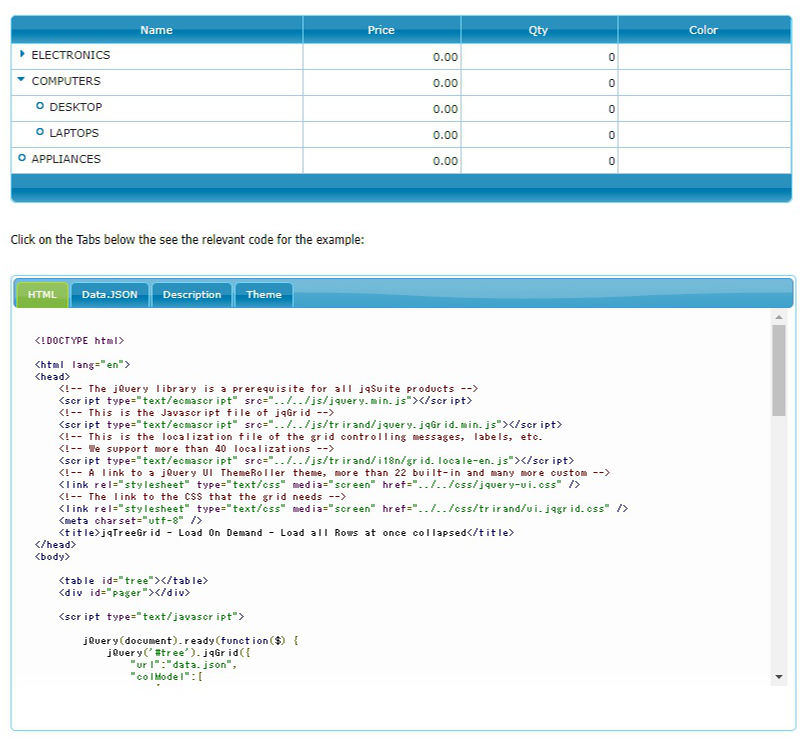Click the COMPUTERS Qty cell
The image size is (800, 750).
(539, 83)
